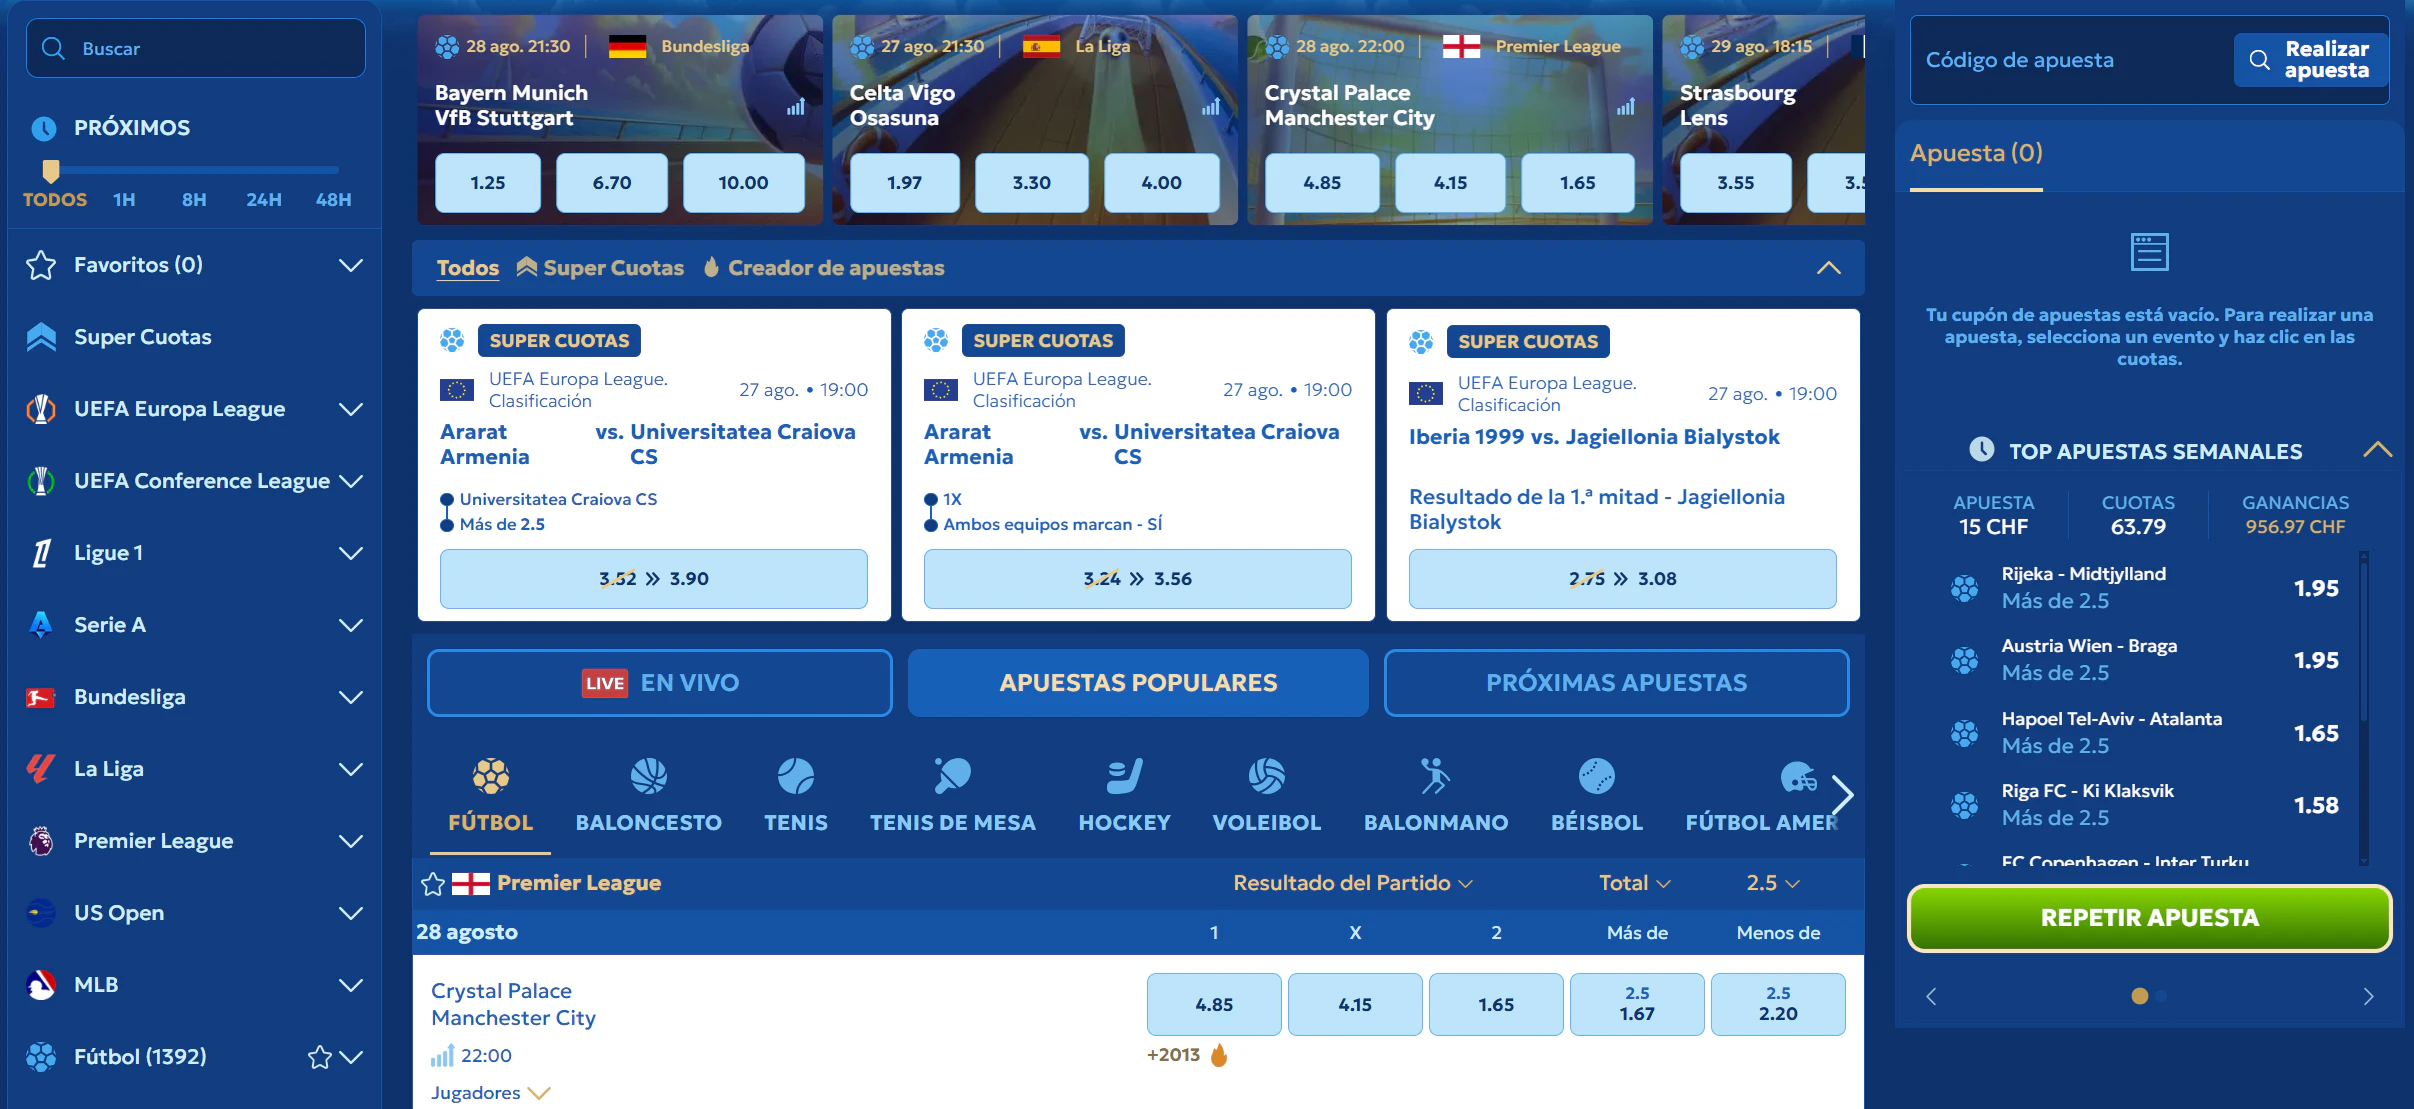Open statistics icon for Bayern Munich match

[796, 106]
